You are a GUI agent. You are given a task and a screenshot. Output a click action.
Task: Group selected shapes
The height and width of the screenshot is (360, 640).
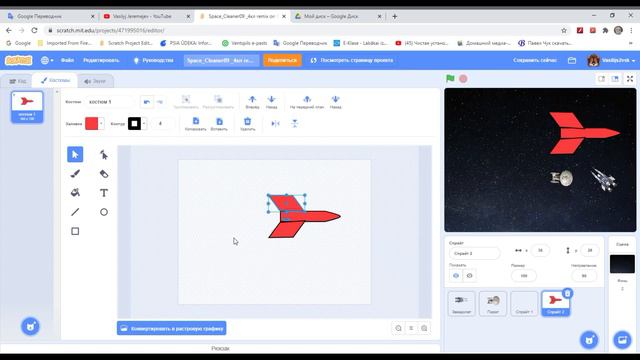tap(186, 102)
